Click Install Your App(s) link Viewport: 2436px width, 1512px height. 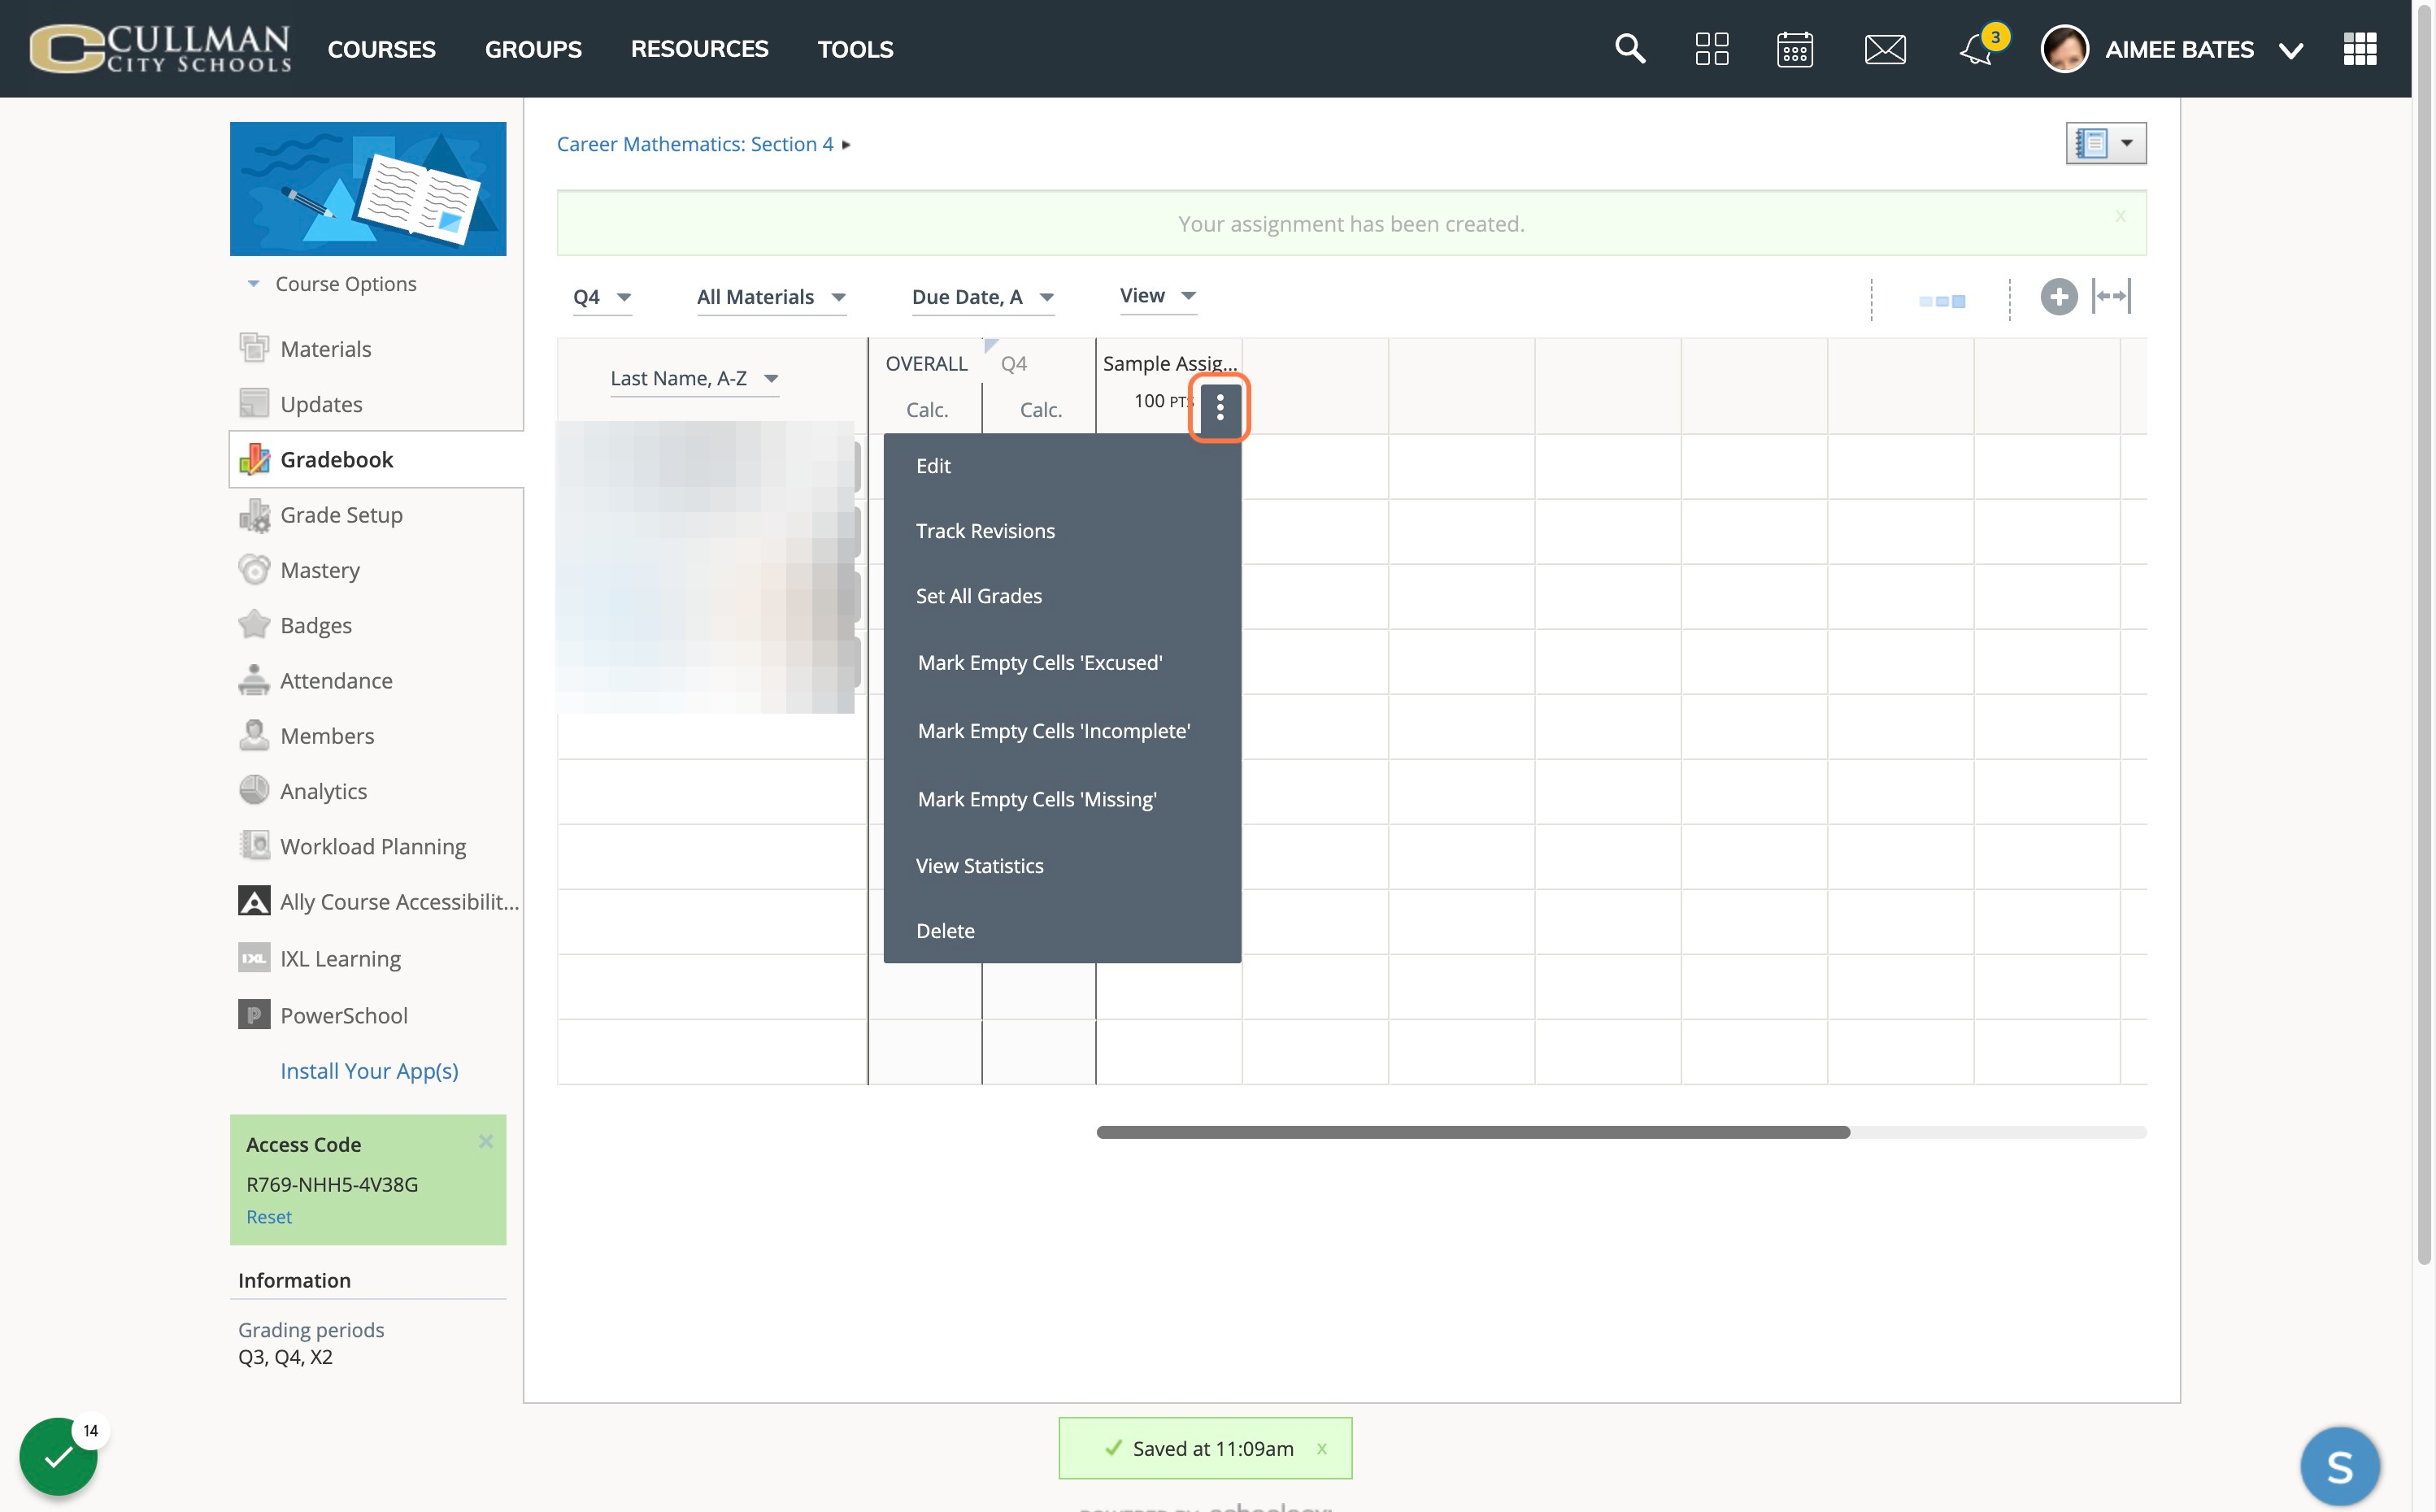369,1070
